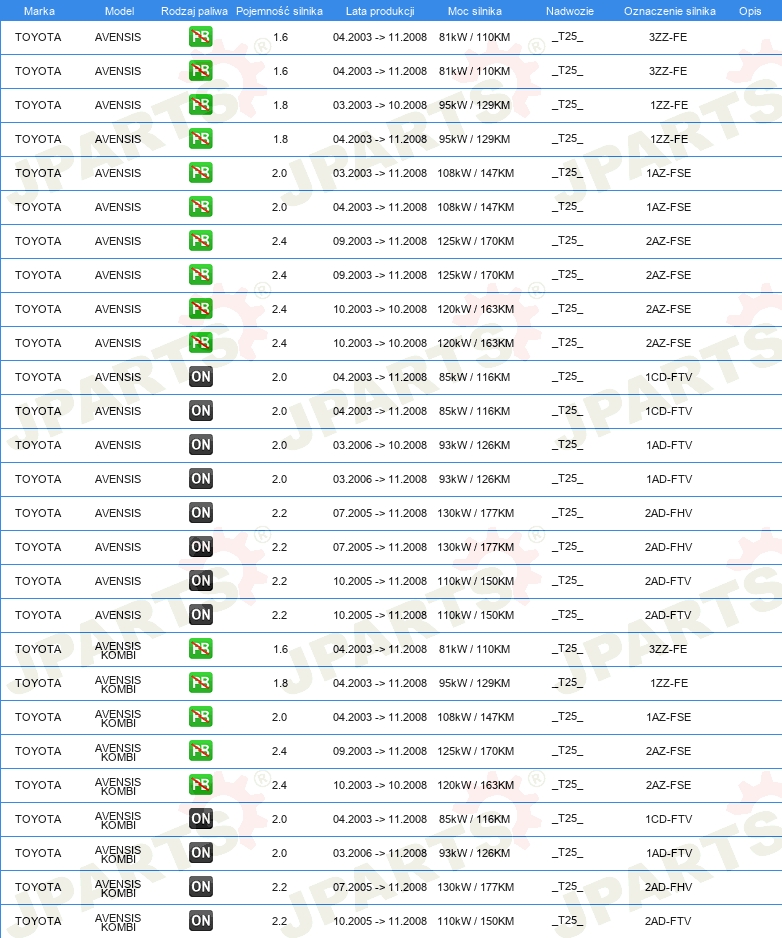Click petrol icon in AVENSIS KOMBI 120kW / 163KM row

point(200,784)
